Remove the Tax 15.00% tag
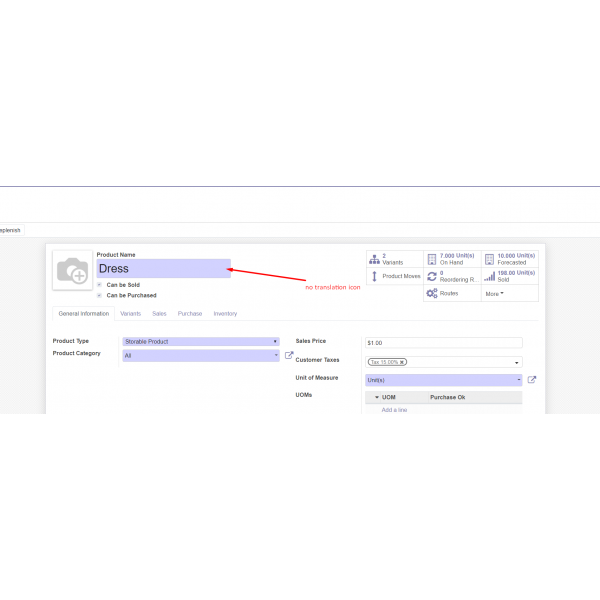Screen dimensions: 600x600 [402, 362]
